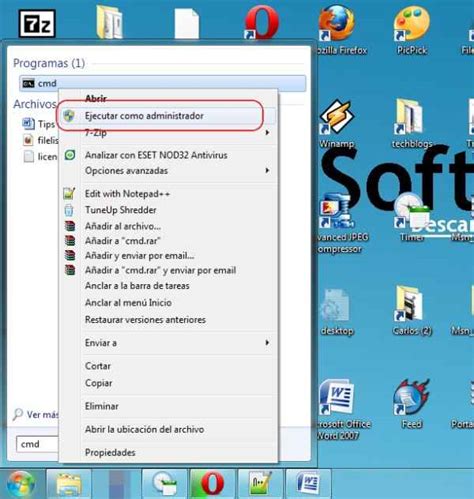Select TuneUp Shredder entry
474x499 pixels.
click(x=121, y=210)
